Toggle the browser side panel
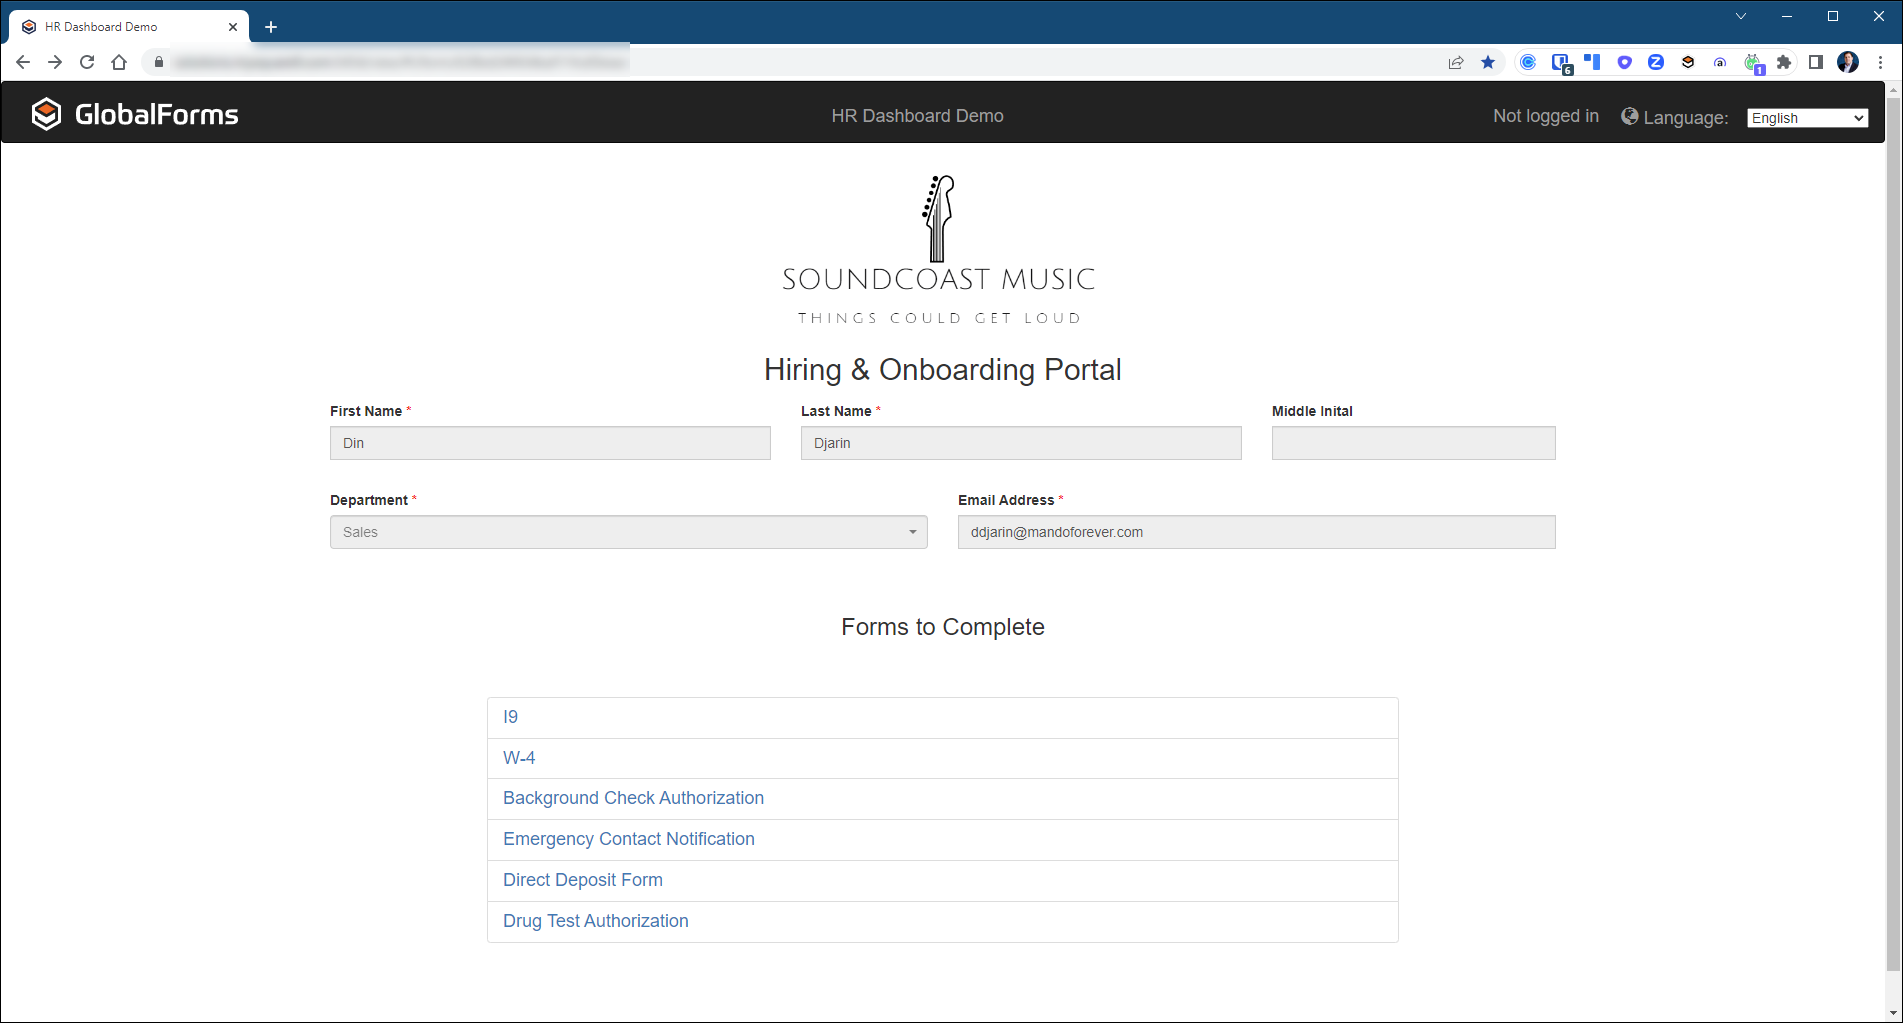Viewport: 1903px width, 1023px height. click(x=1816, y=62)
